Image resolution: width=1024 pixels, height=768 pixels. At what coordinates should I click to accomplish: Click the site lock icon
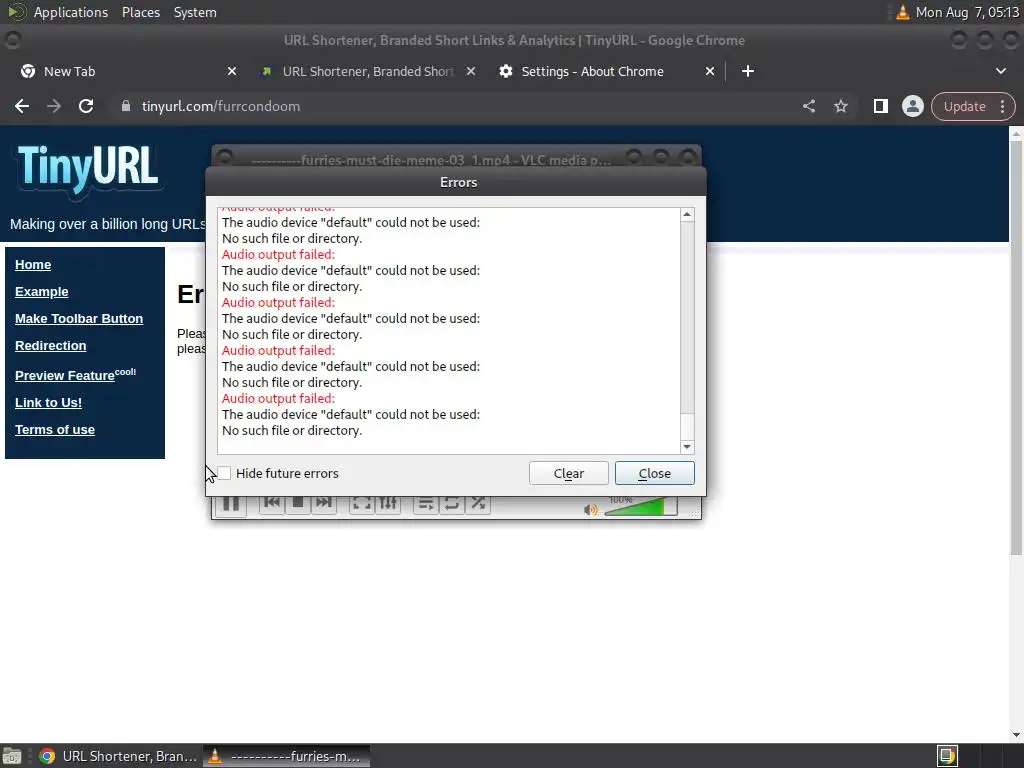click(126, 106)
